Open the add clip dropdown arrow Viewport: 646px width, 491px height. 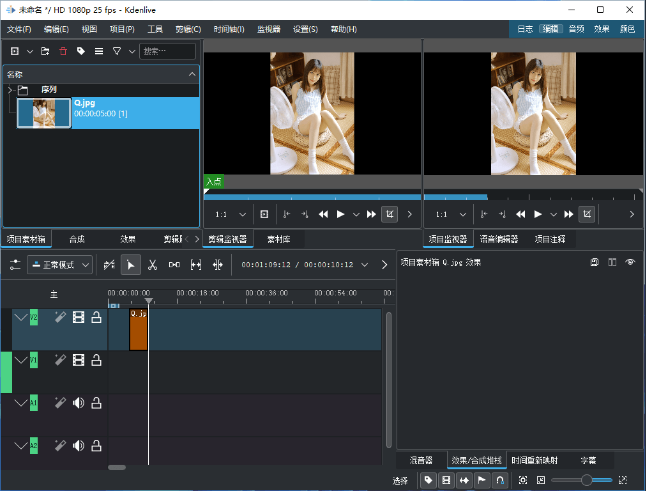coord(30,51)
